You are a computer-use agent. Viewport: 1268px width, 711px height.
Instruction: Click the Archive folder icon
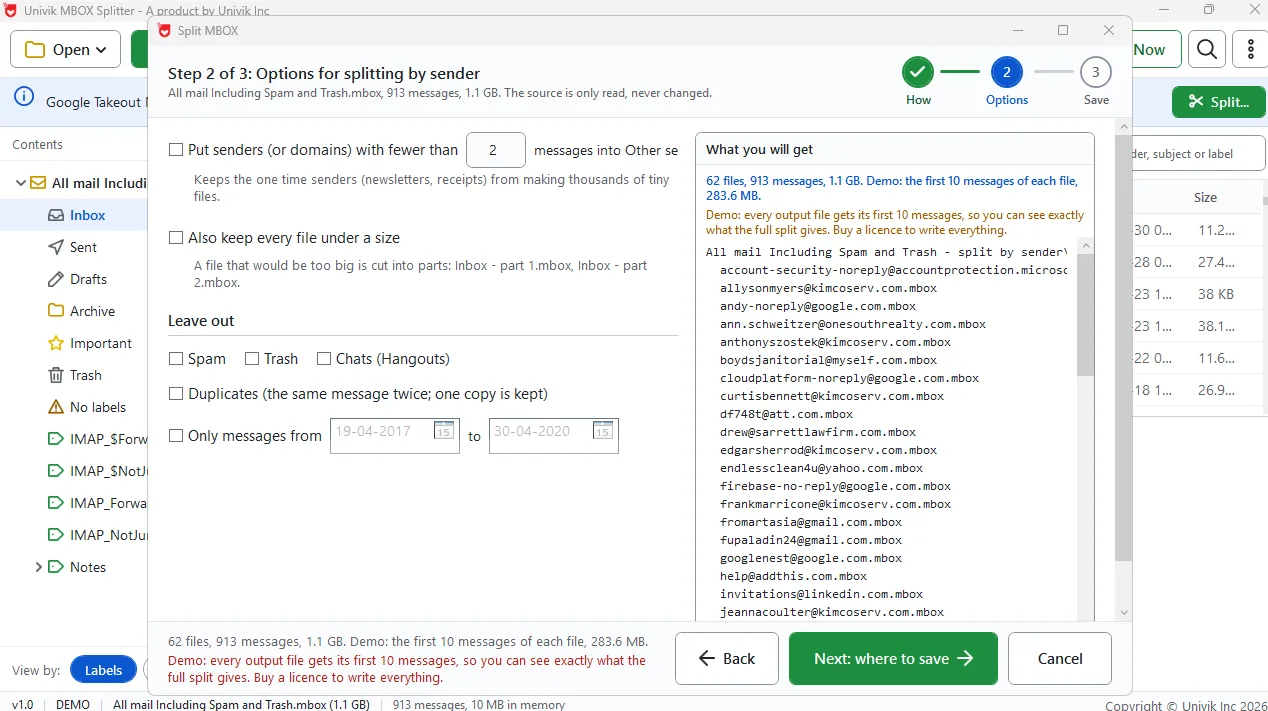[x=56, y=311]
